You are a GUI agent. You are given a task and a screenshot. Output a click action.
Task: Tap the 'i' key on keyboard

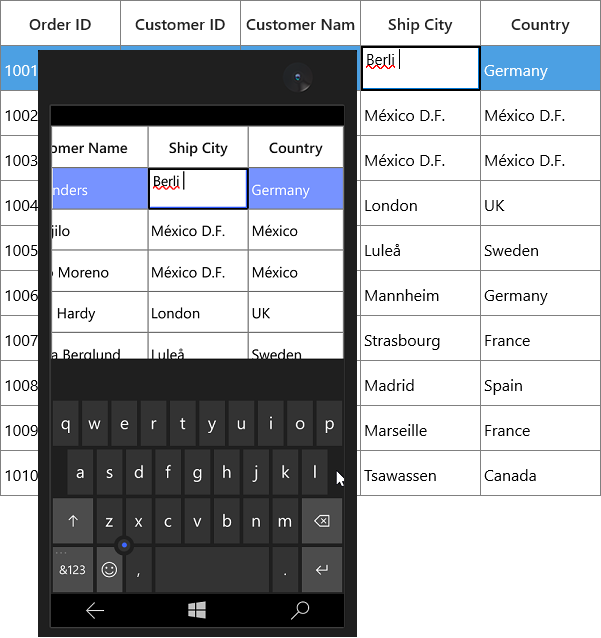(271, 424)
